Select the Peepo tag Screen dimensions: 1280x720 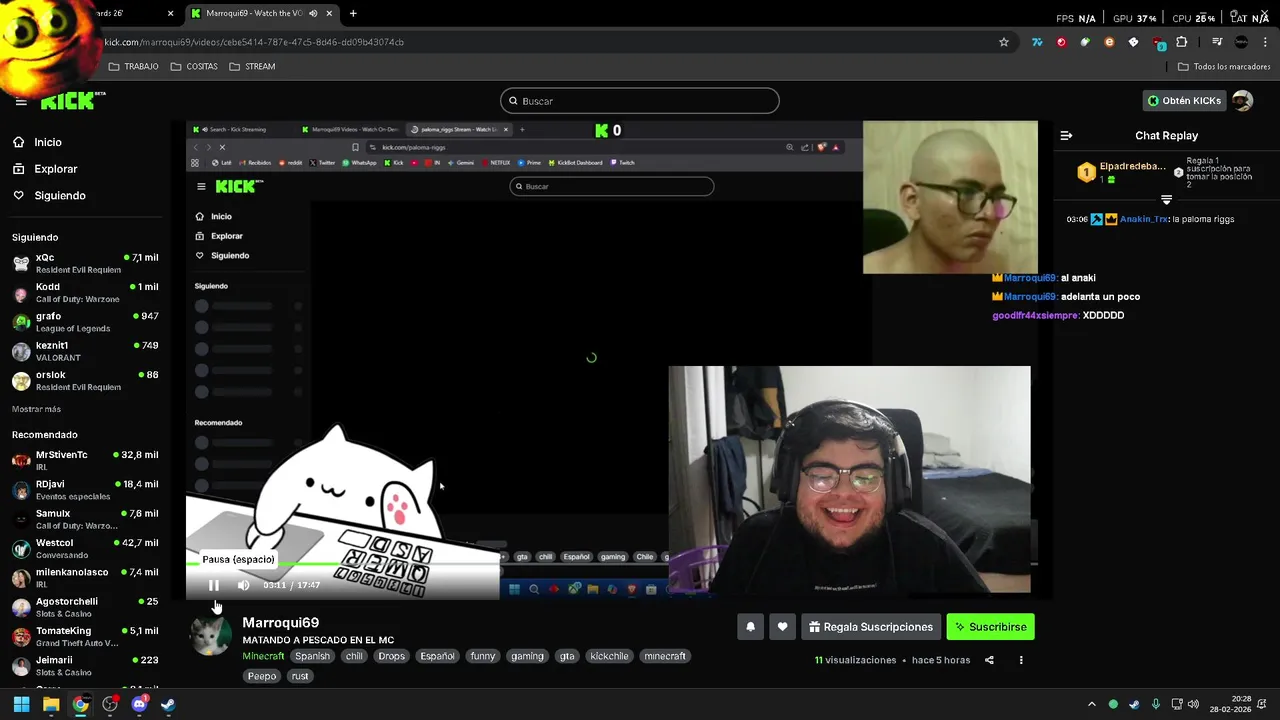(262, 676)
